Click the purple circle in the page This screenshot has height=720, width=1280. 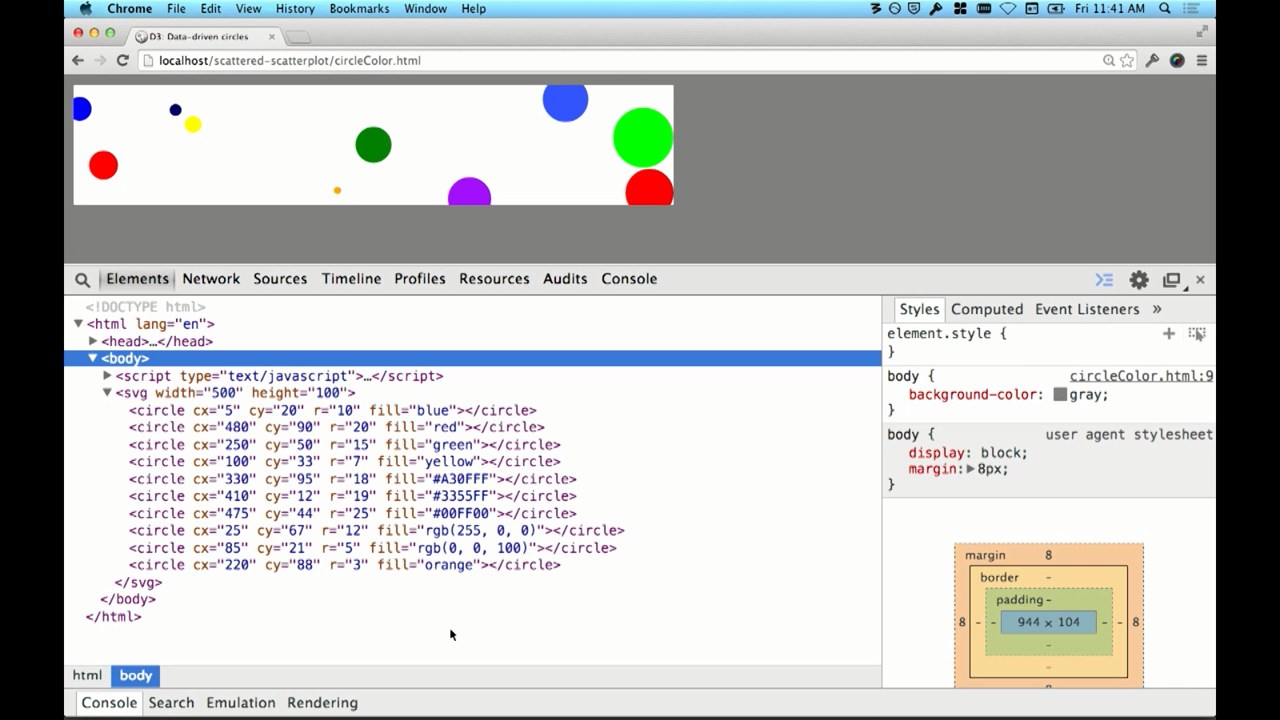(469, 192)
